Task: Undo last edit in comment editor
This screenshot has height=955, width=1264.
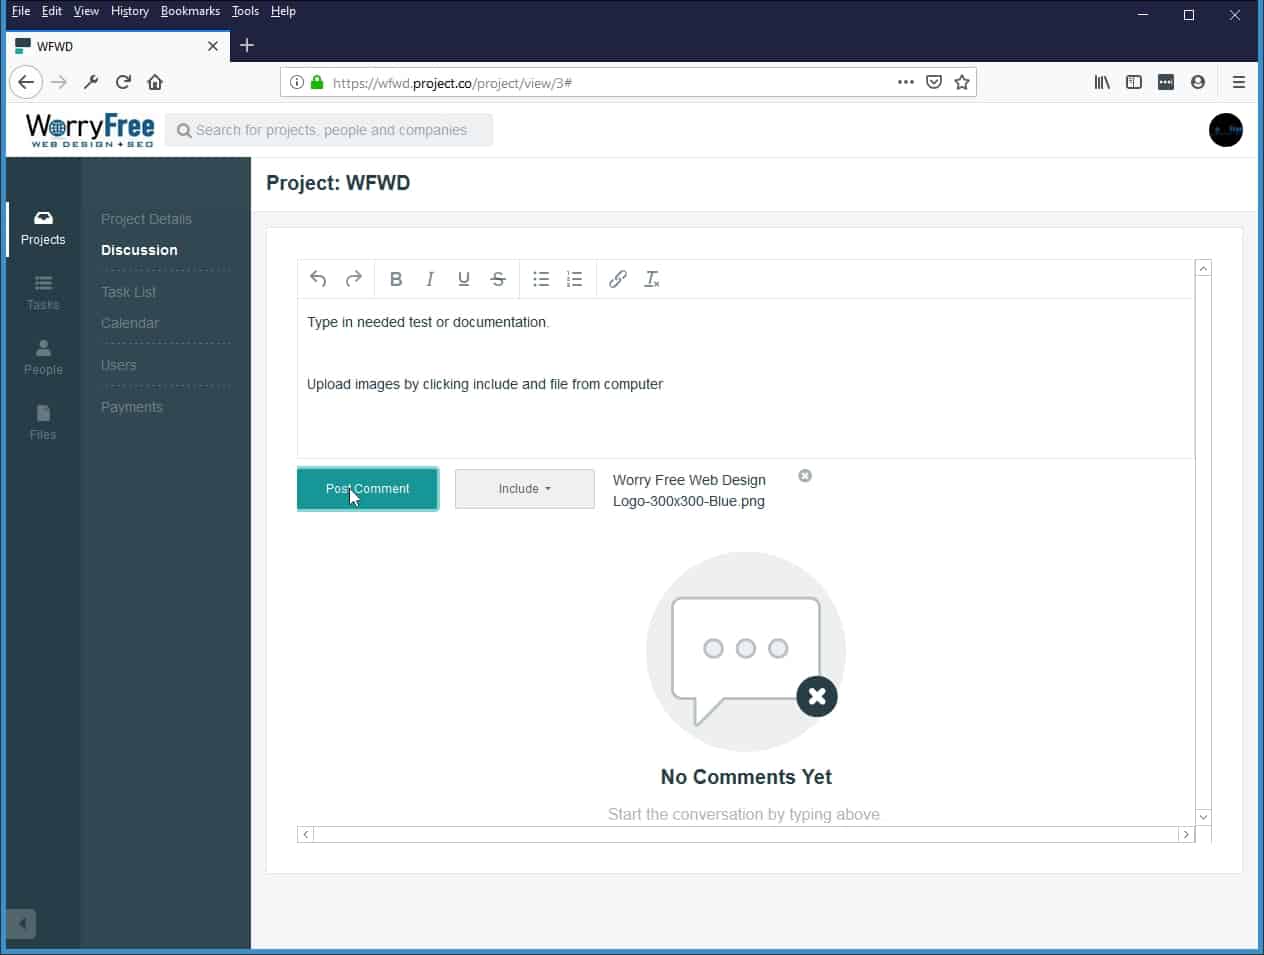Action: (318, 279)
